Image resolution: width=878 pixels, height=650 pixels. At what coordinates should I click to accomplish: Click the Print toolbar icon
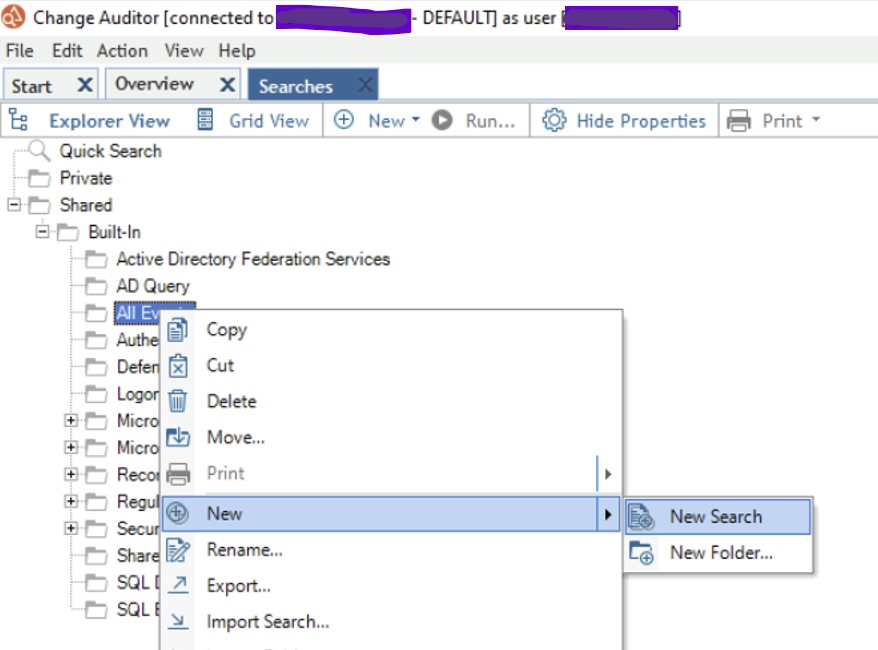coord(741,119)
